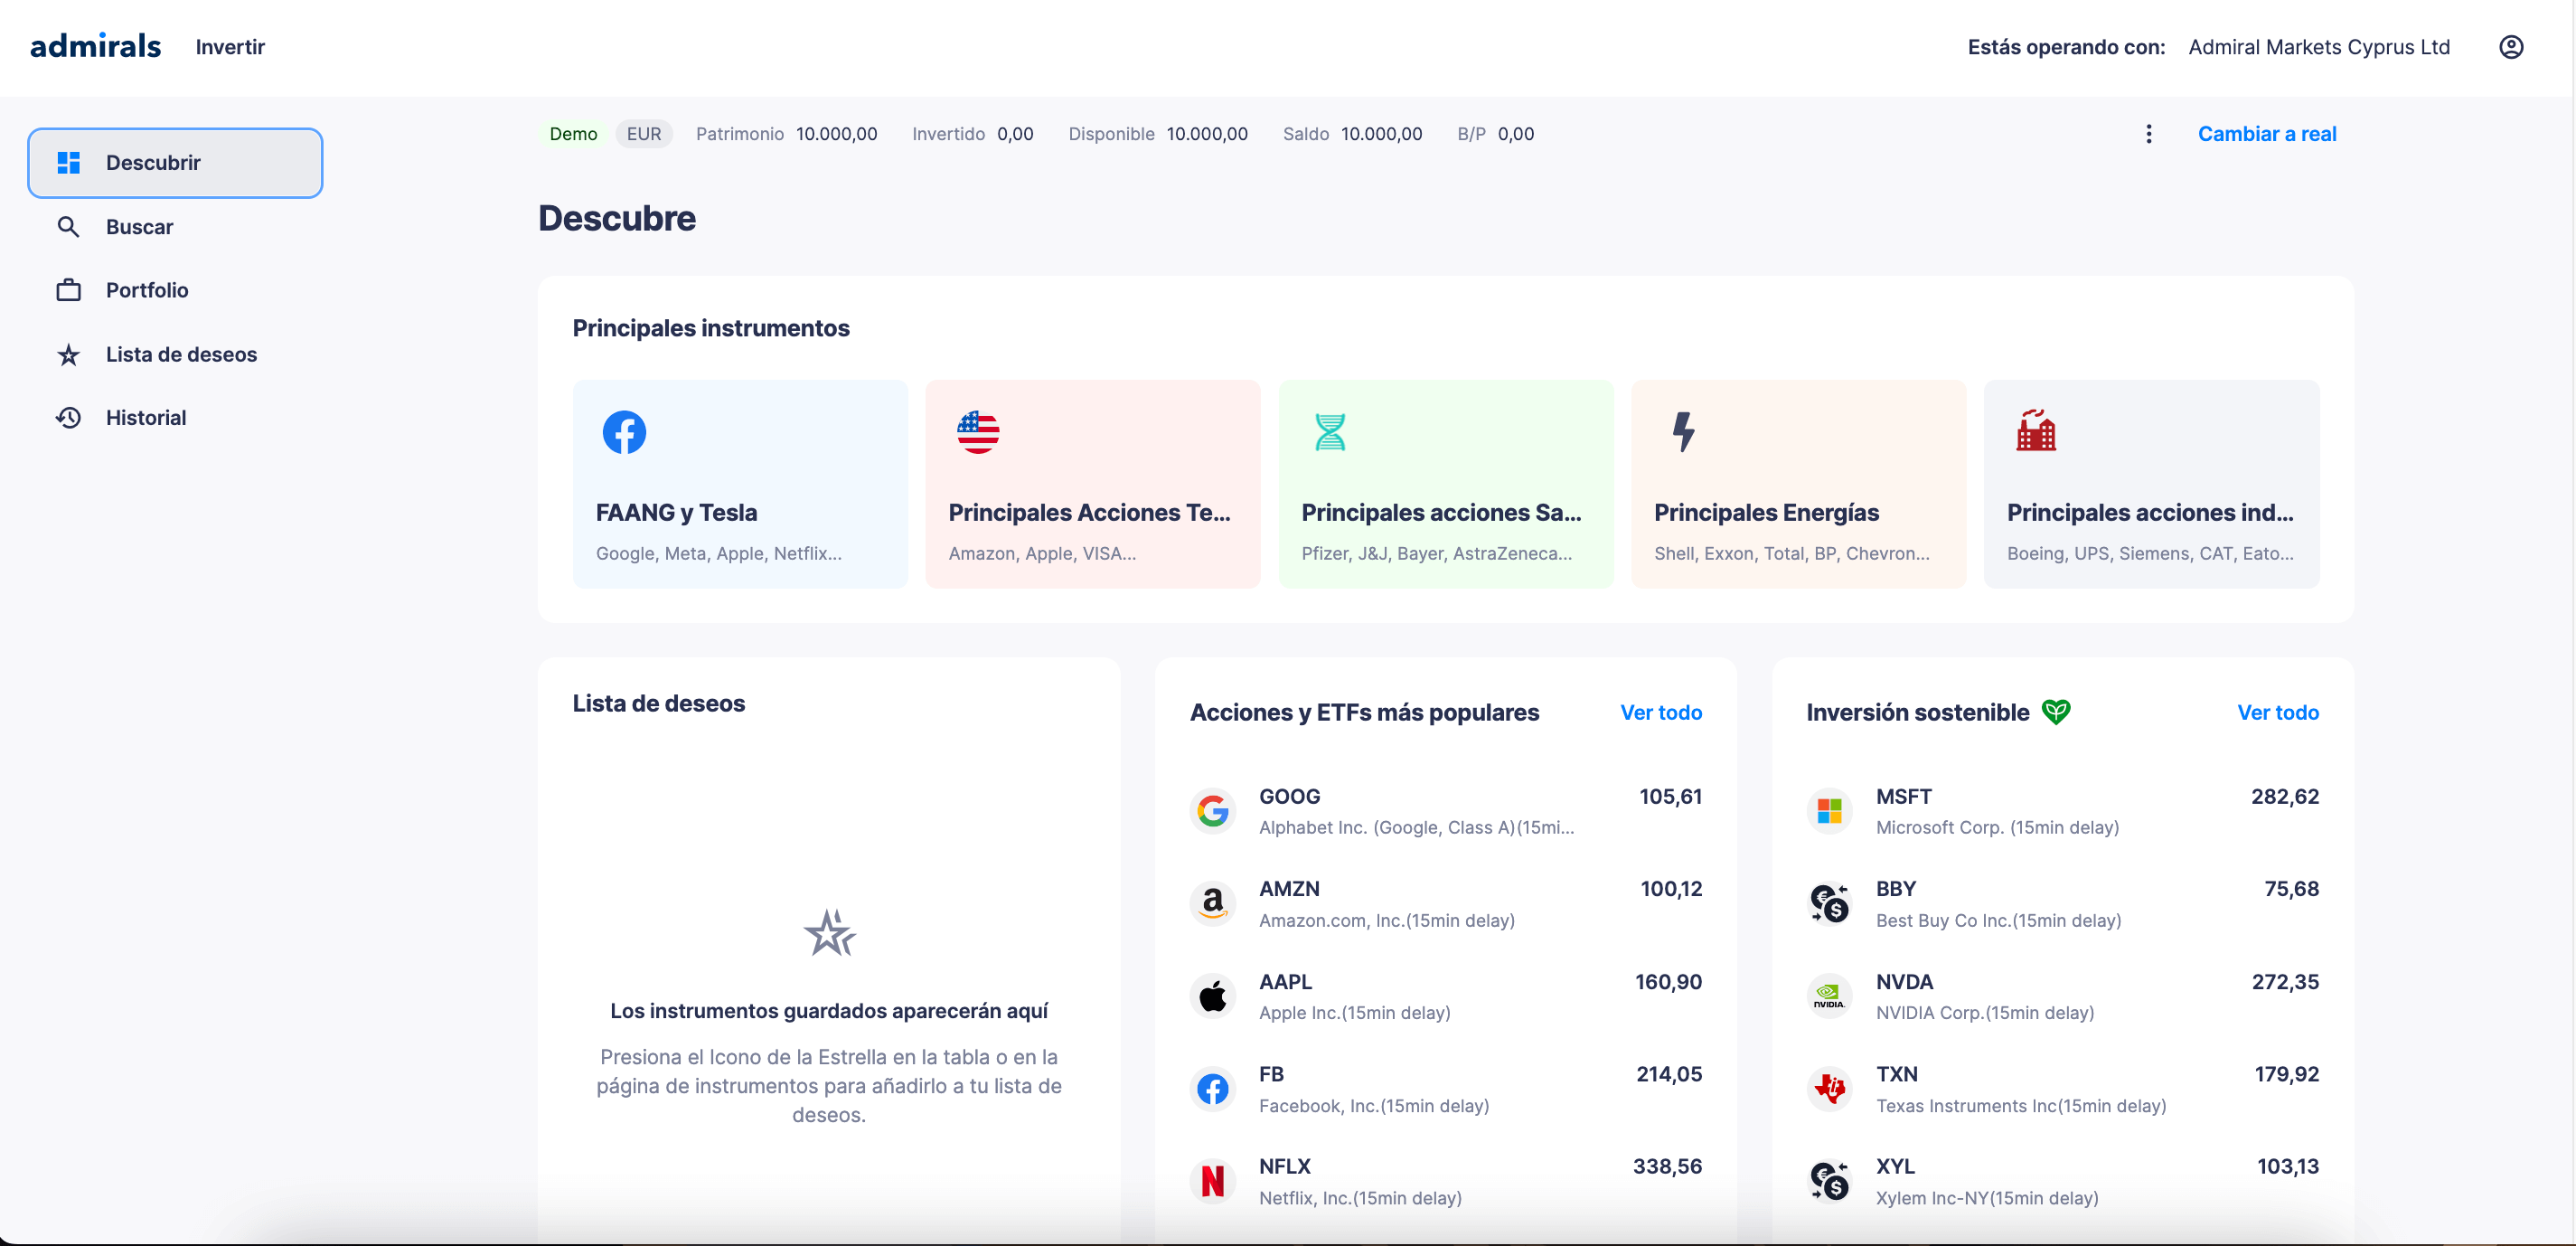Open the user account profile icon
The width and height of the screenshot is (2576, 1246).
pos(2511,47)
